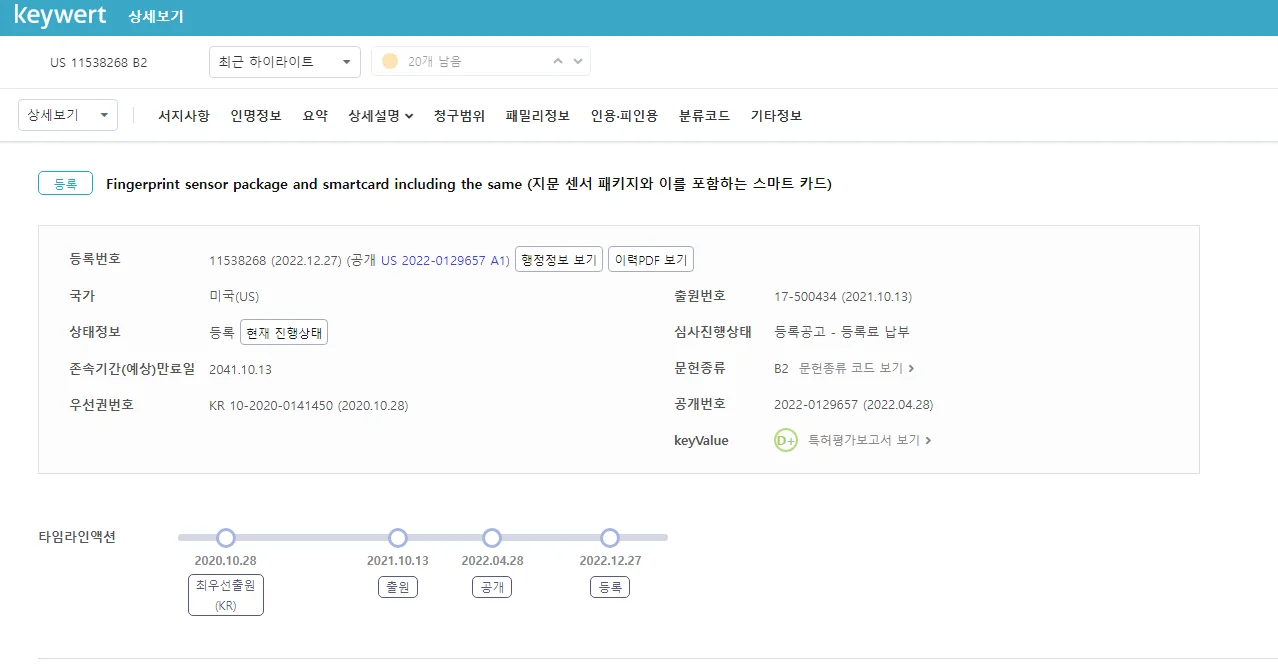Screen dimensions: 1278x667
Task: Select the 인용·피인용 tab
Action: (624, 116)
